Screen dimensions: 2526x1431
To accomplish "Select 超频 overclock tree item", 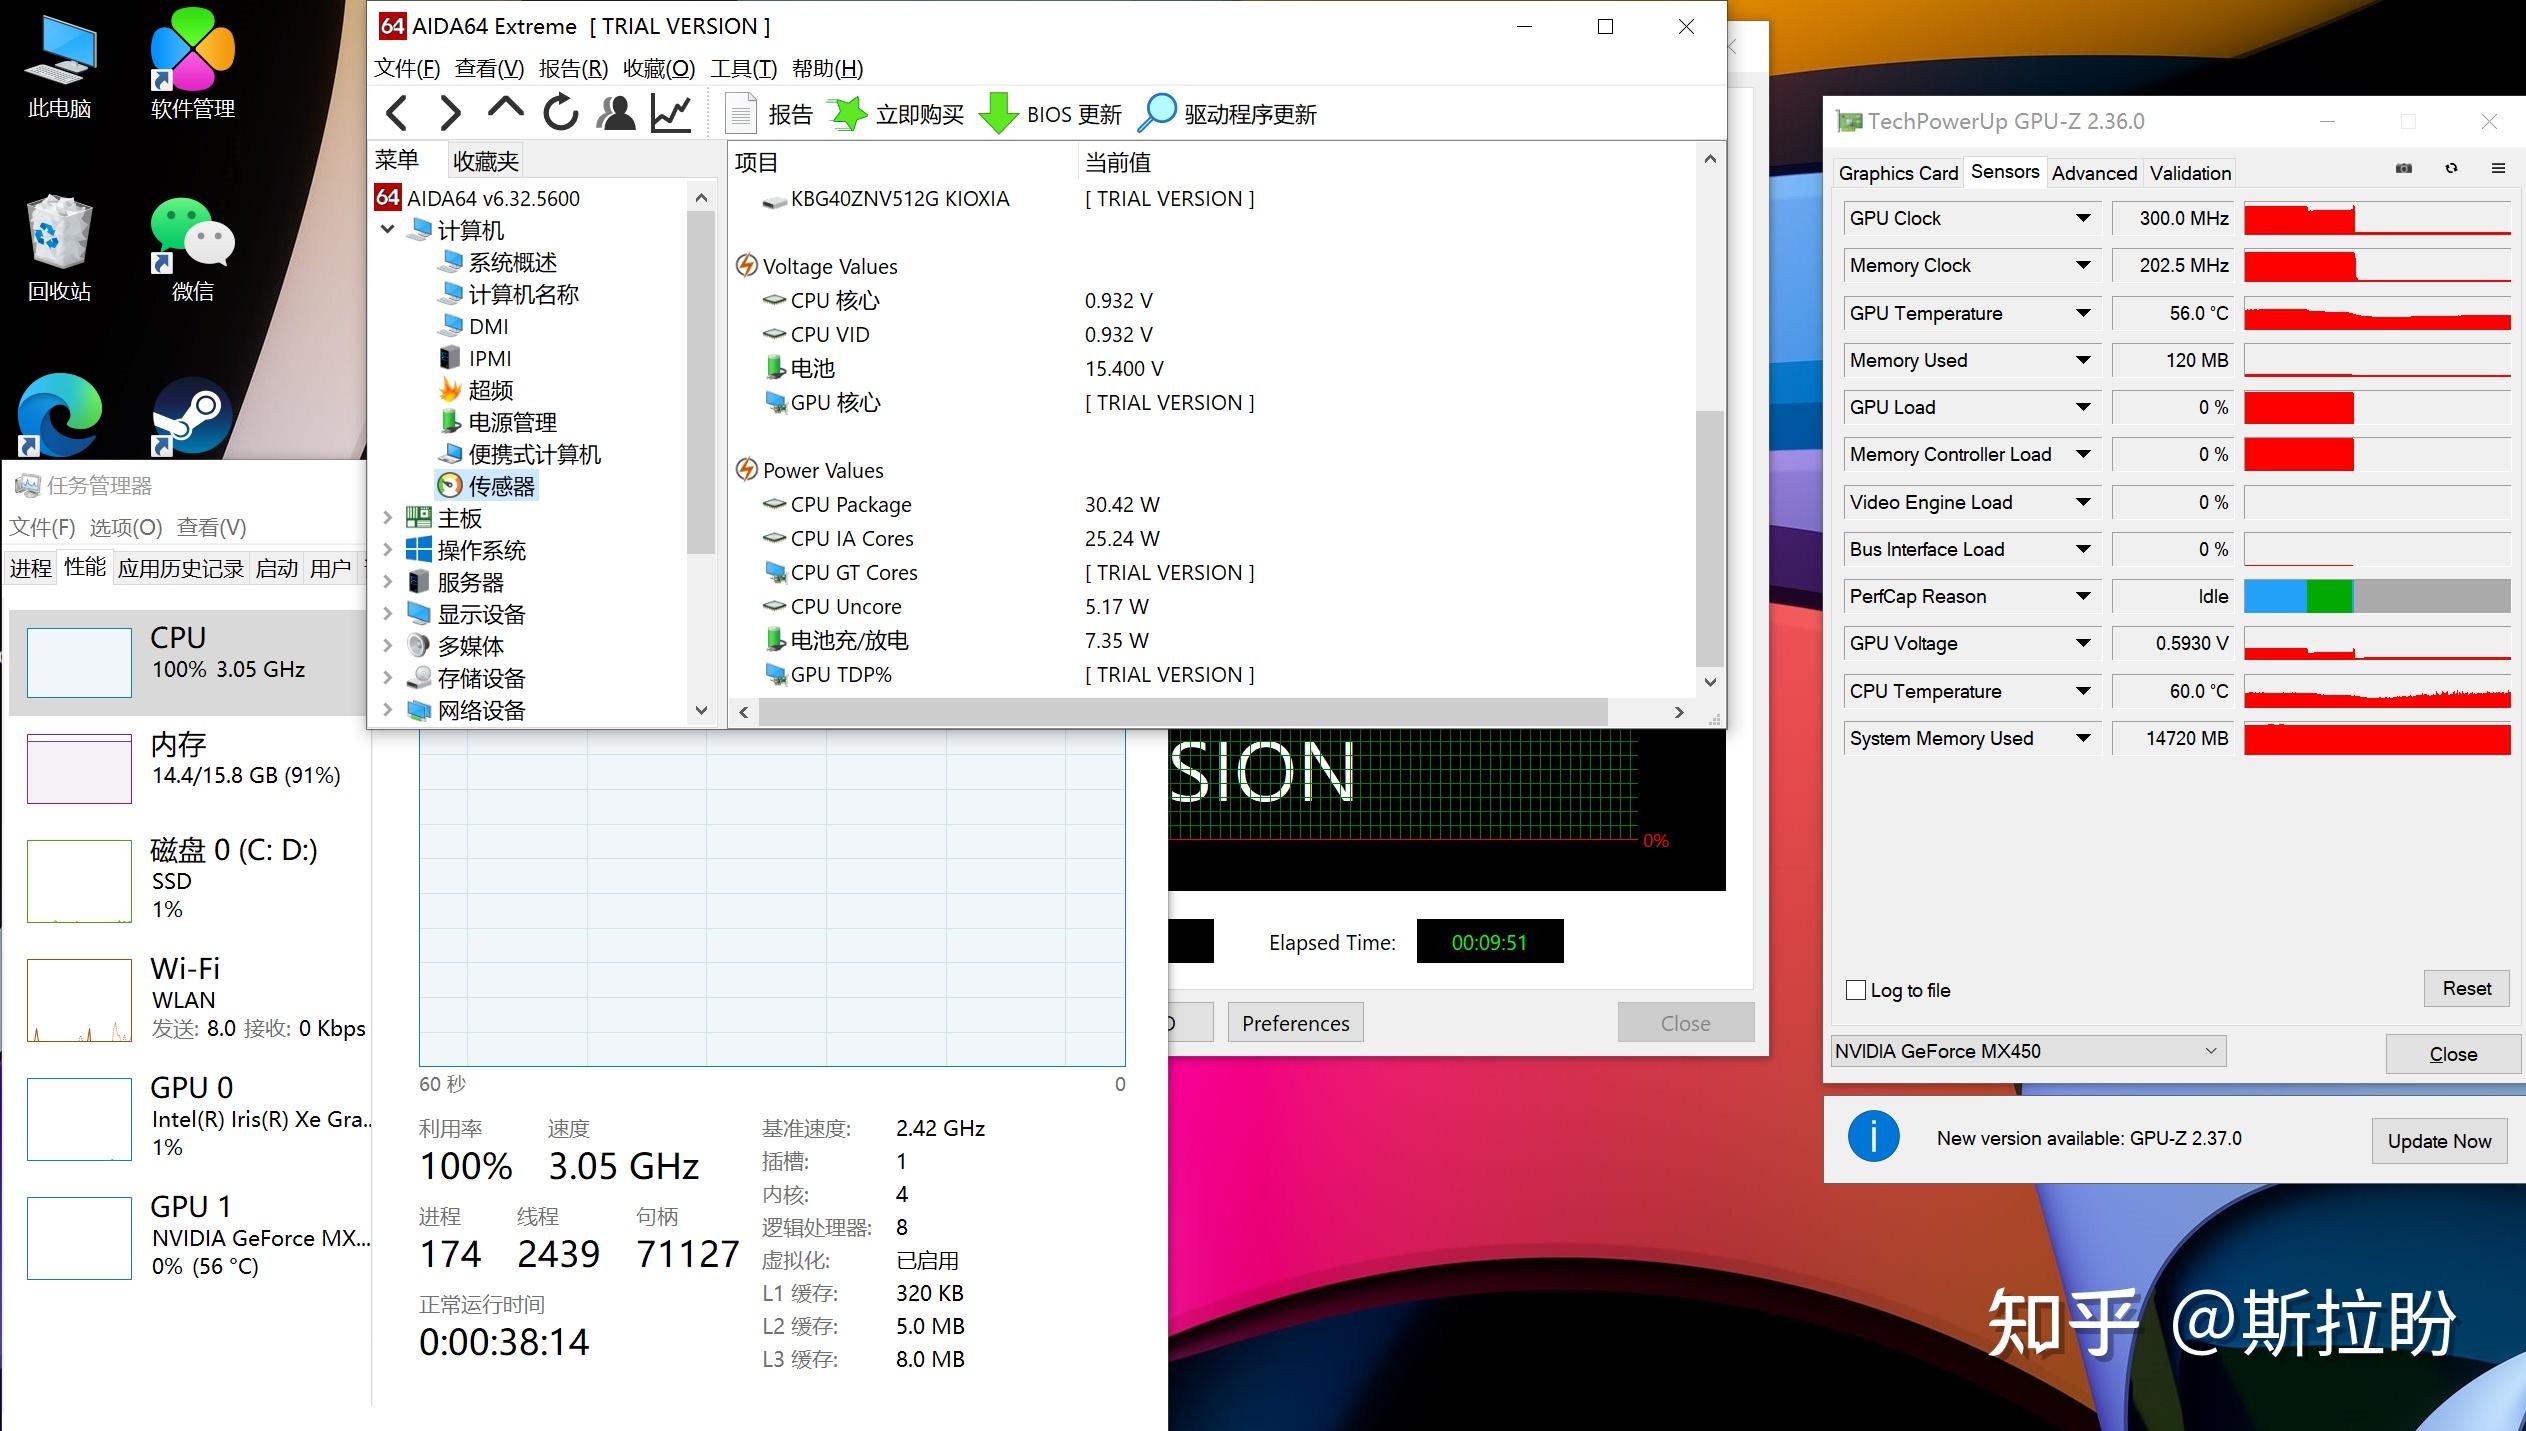I will 476,390.
